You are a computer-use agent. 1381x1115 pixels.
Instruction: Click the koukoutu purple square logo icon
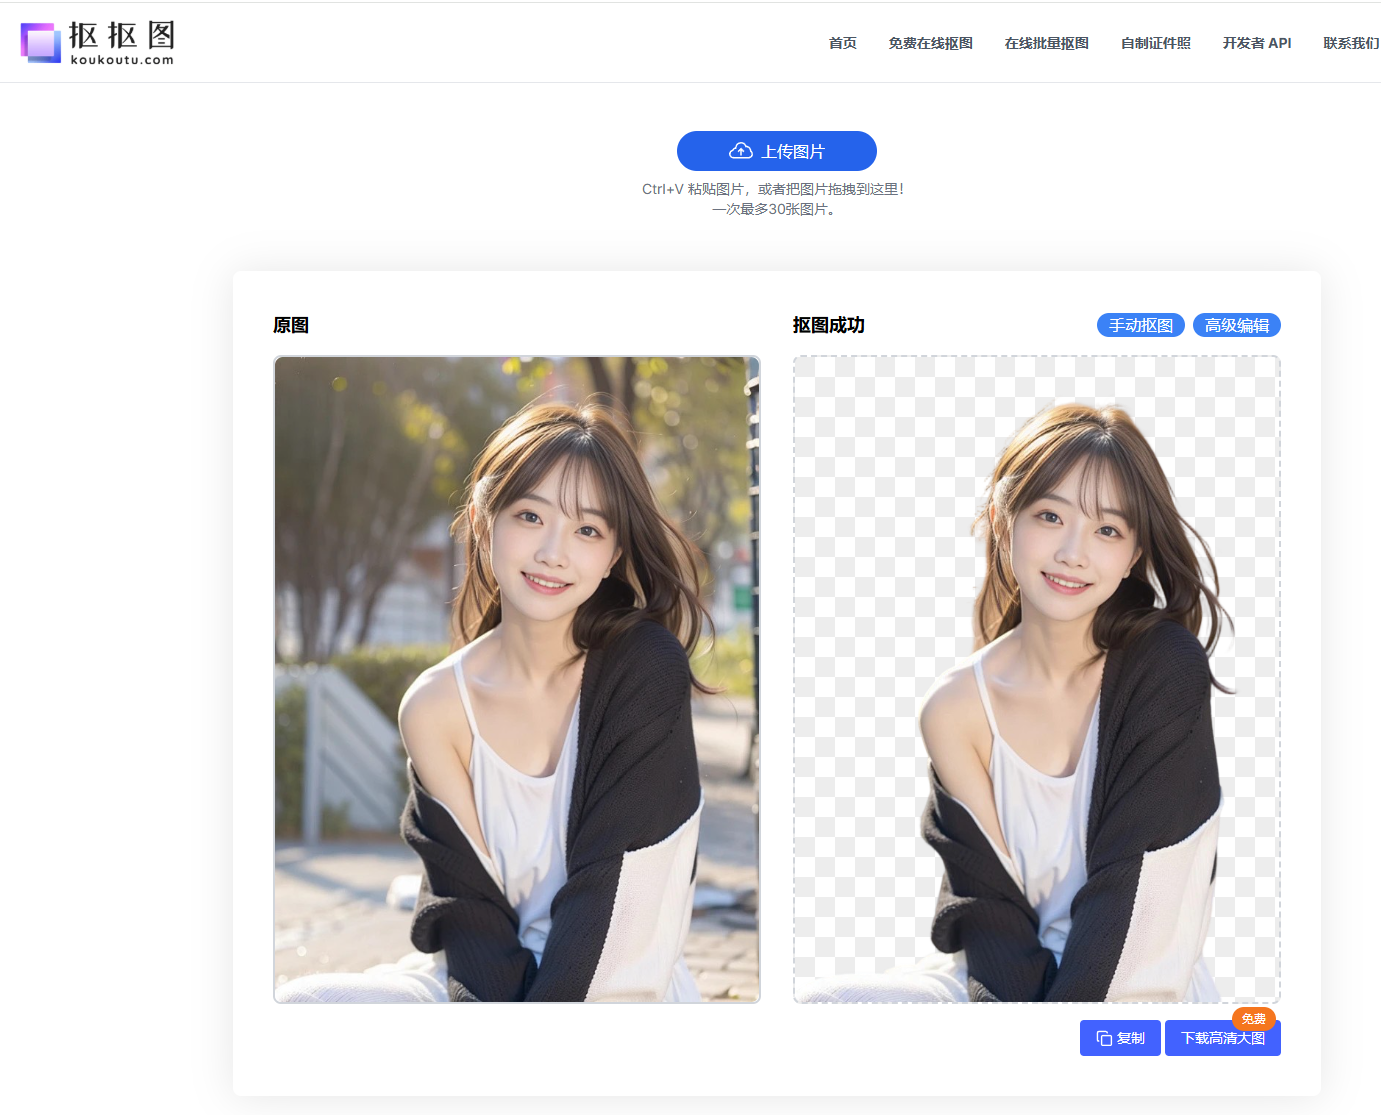click(41, 43)
